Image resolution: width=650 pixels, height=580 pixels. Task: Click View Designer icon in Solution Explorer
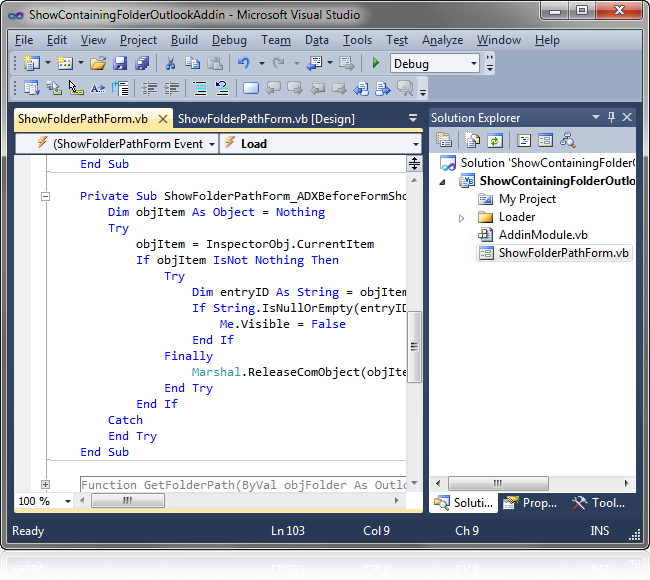pos(545,141)
